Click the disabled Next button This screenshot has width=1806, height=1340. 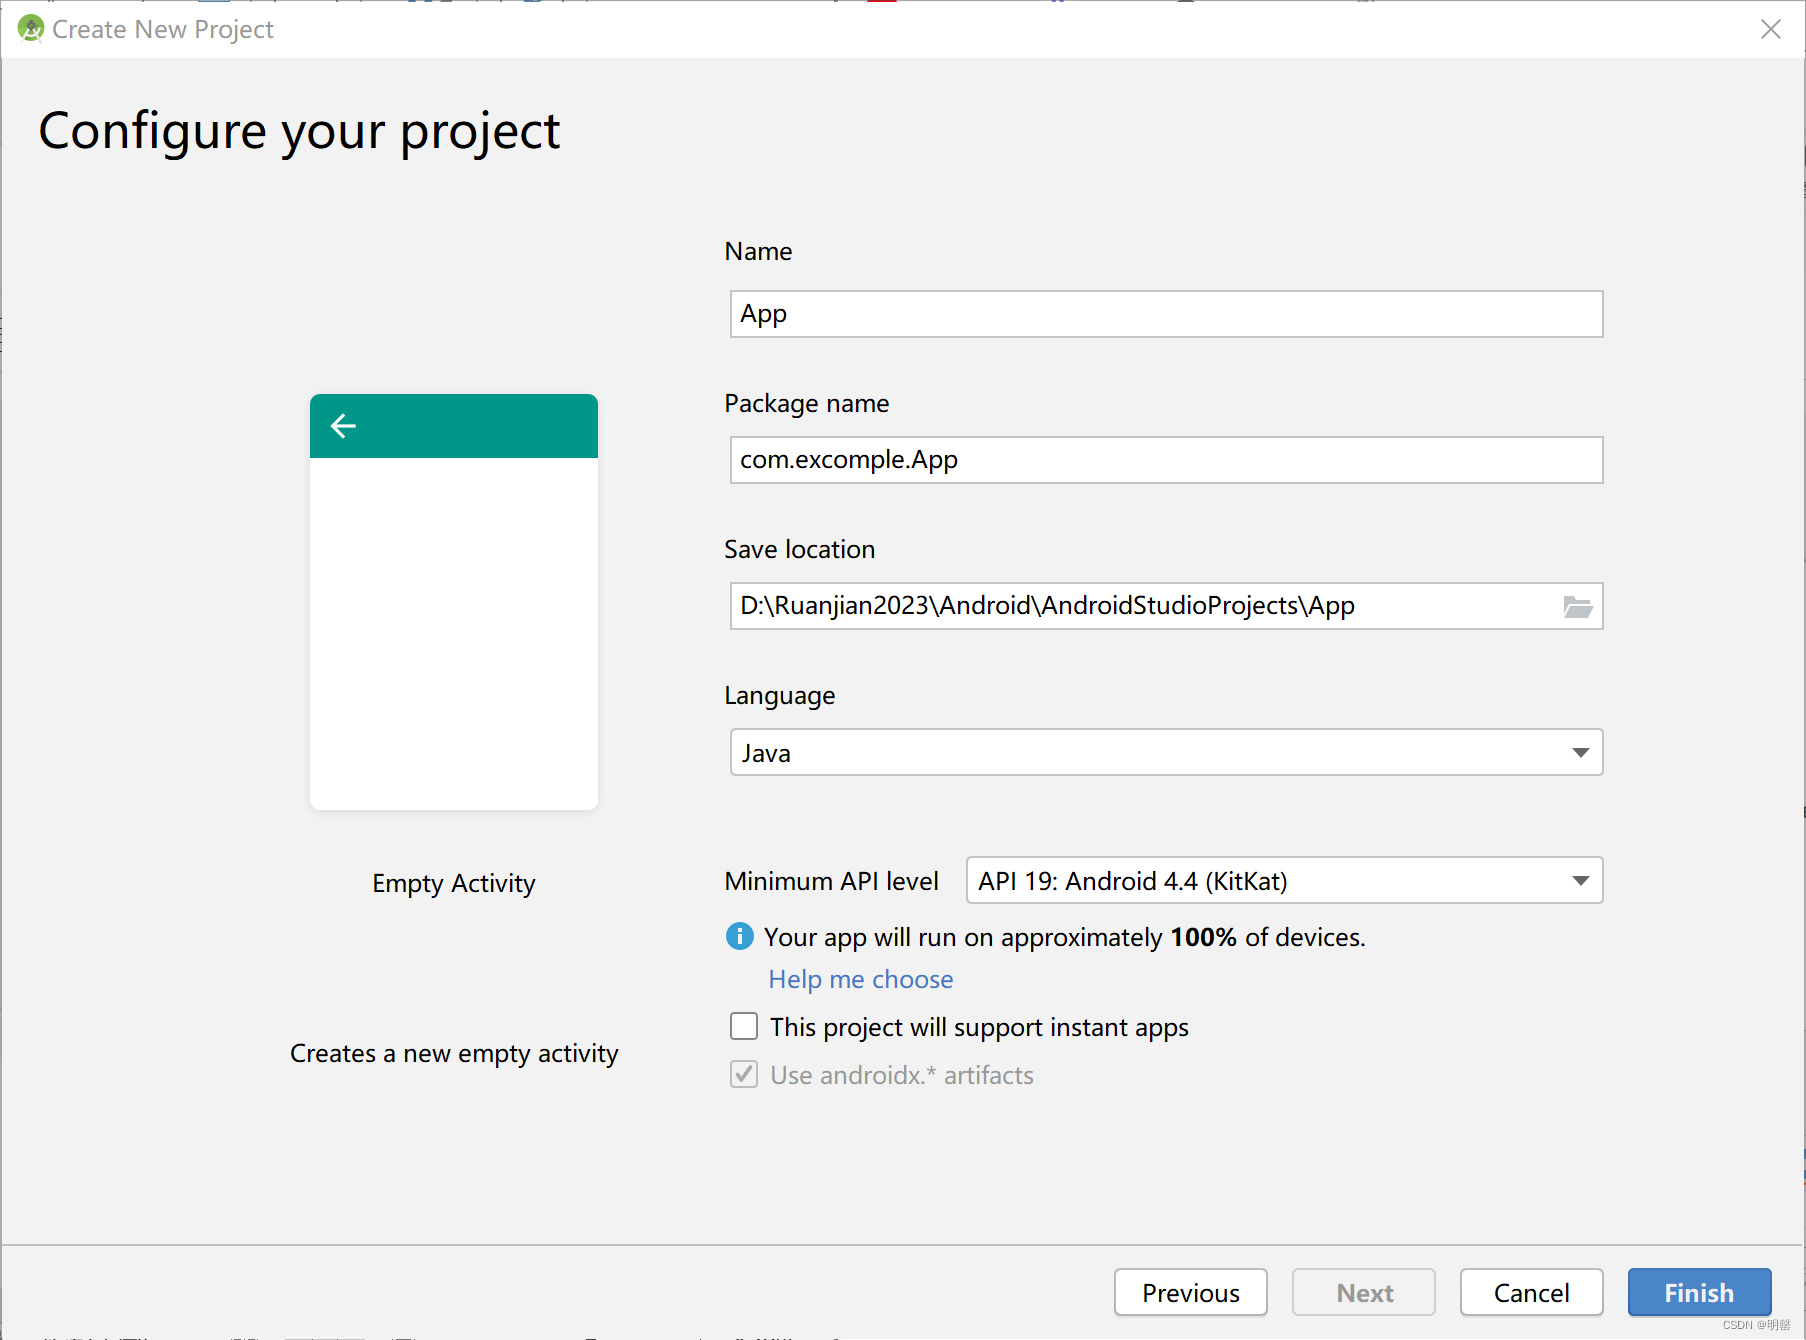1364,1292
